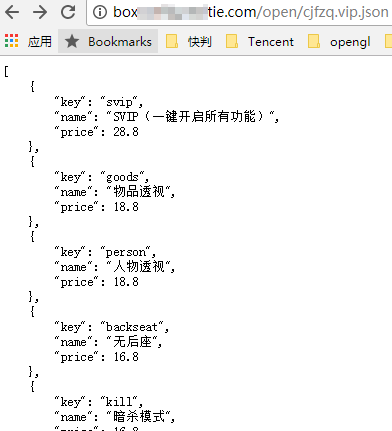Focus the address bar URL text
Screen dimensions: 392x431
click(x=251, y=12)
